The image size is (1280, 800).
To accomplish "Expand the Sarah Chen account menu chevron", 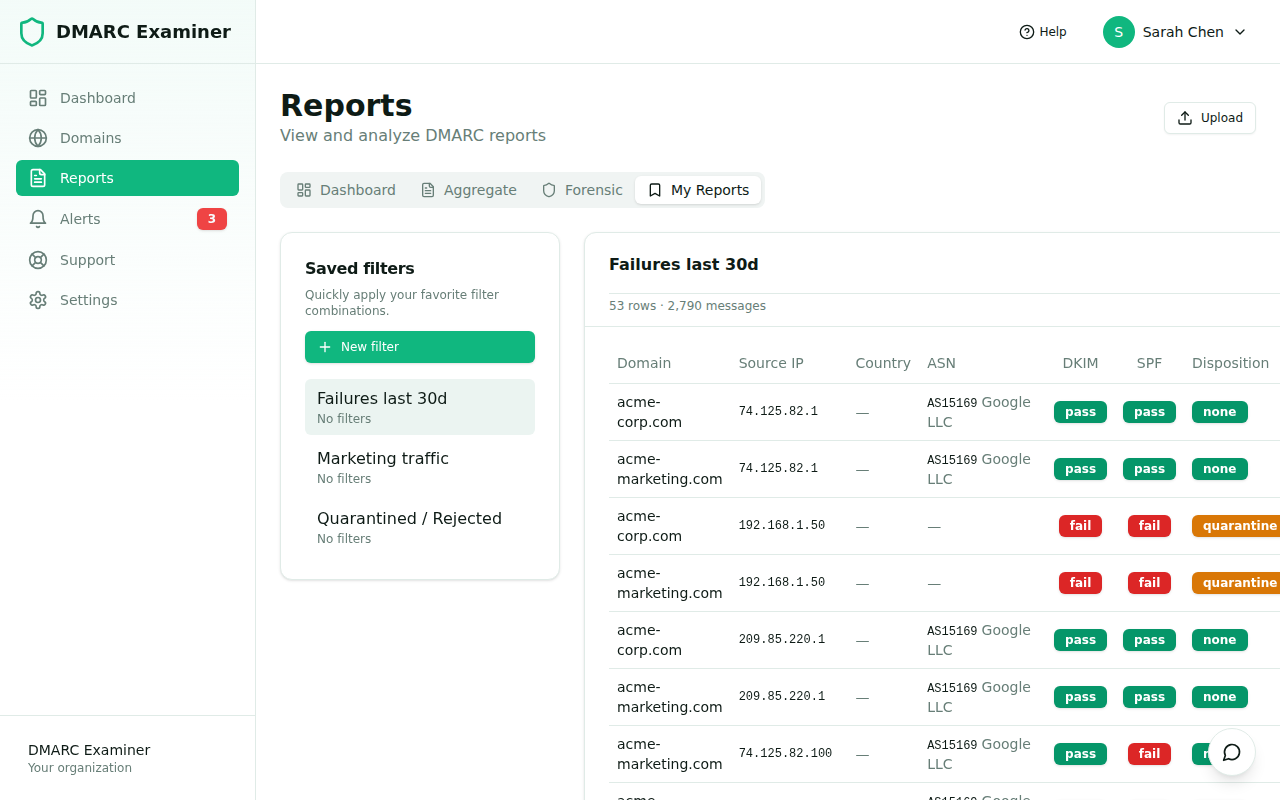I will point(1240,32).
